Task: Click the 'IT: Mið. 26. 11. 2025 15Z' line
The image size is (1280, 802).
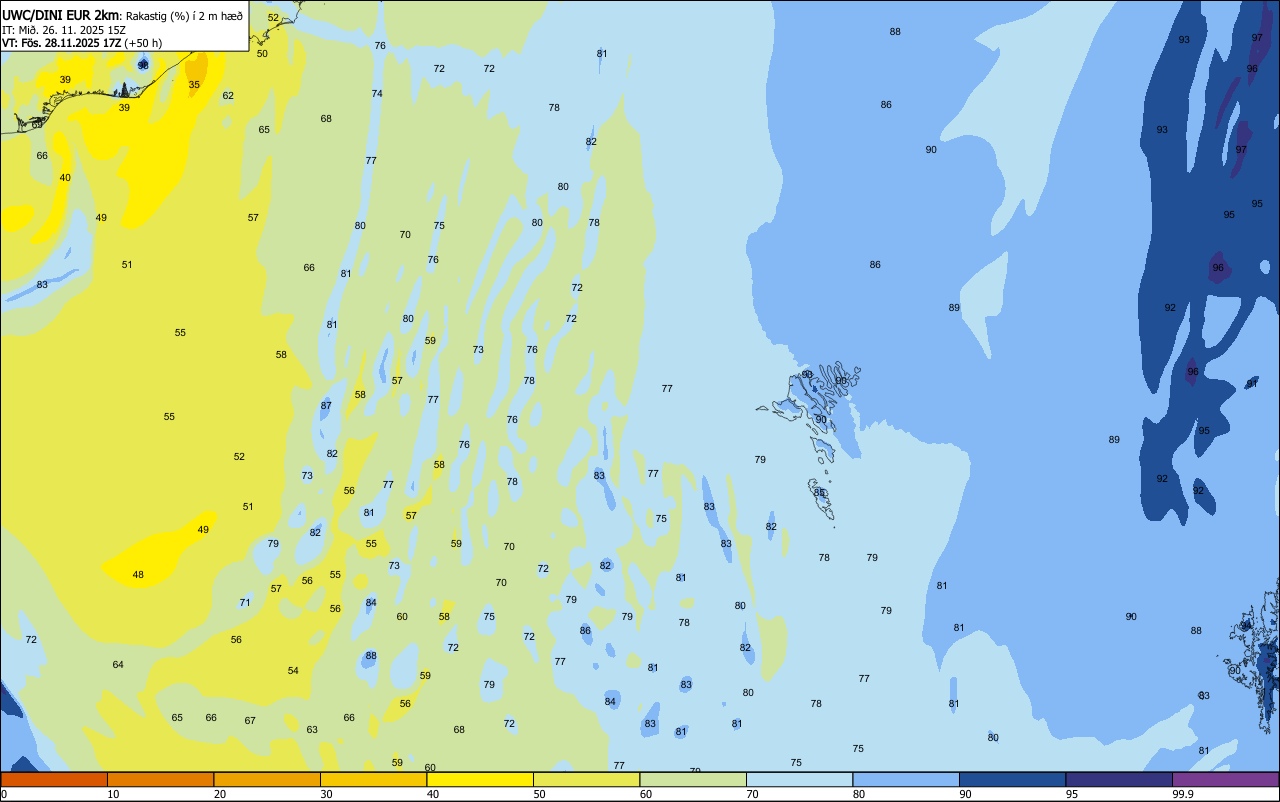Action: (x=64, y=29)
